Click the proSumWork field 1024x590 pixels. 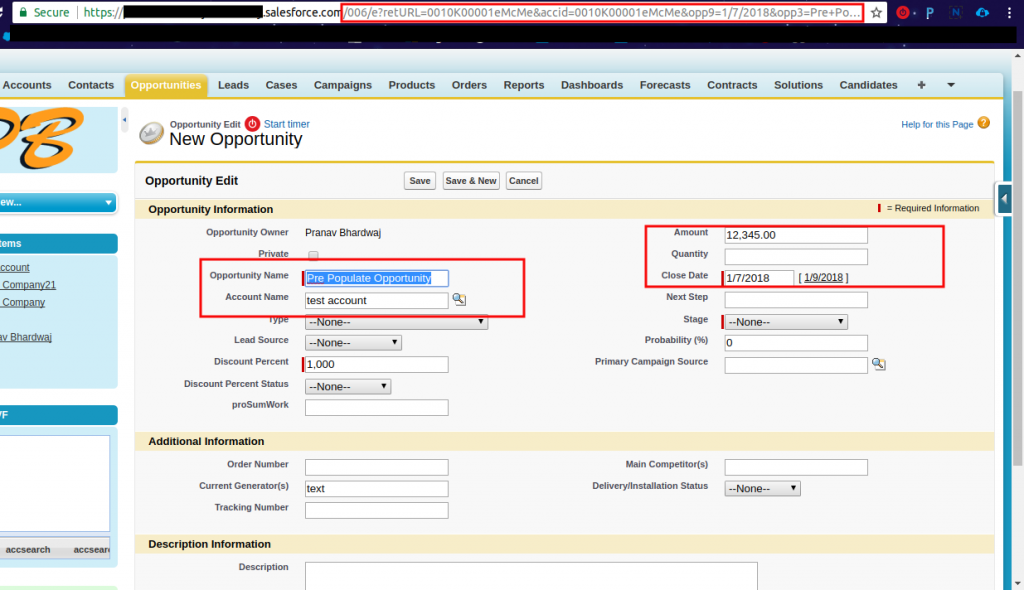(x=377, y=408)
